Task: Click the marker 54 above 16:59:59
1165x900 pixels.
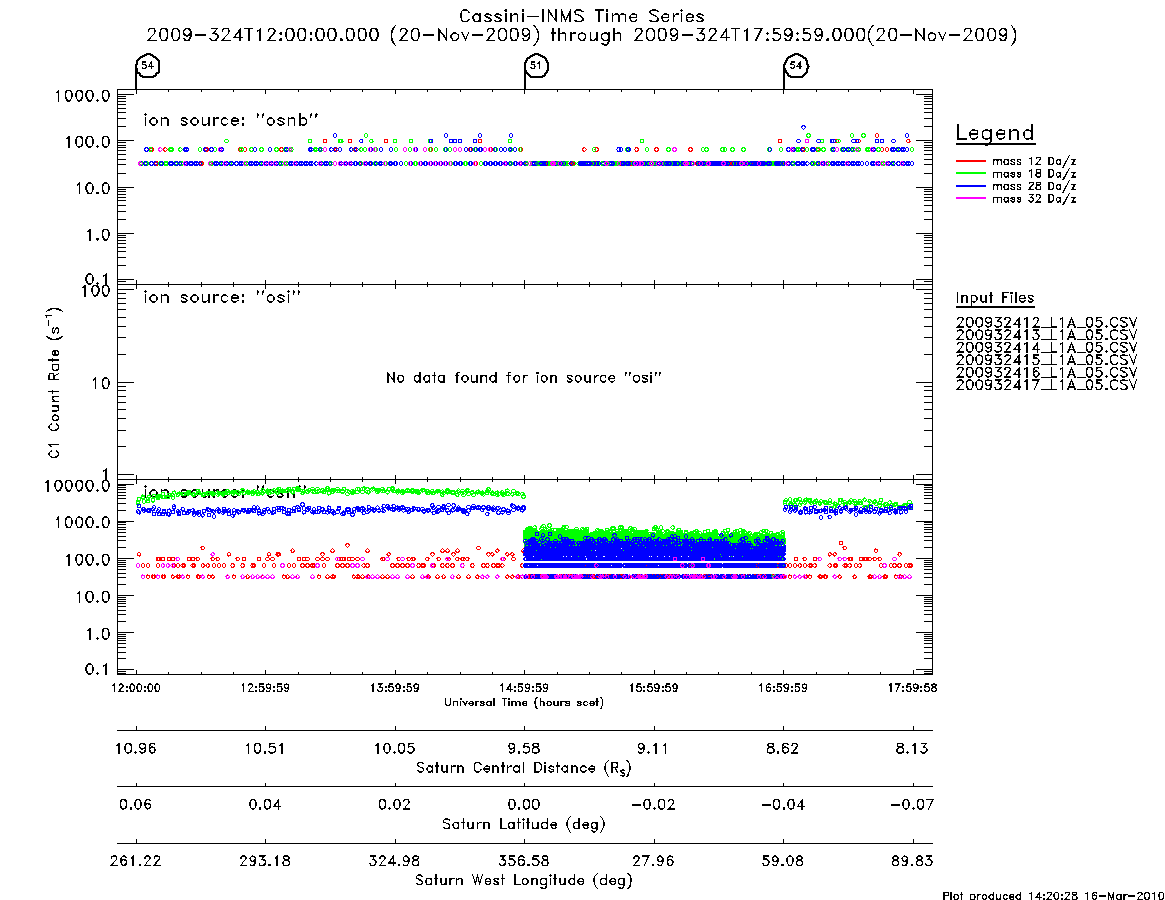Action: 796,65
